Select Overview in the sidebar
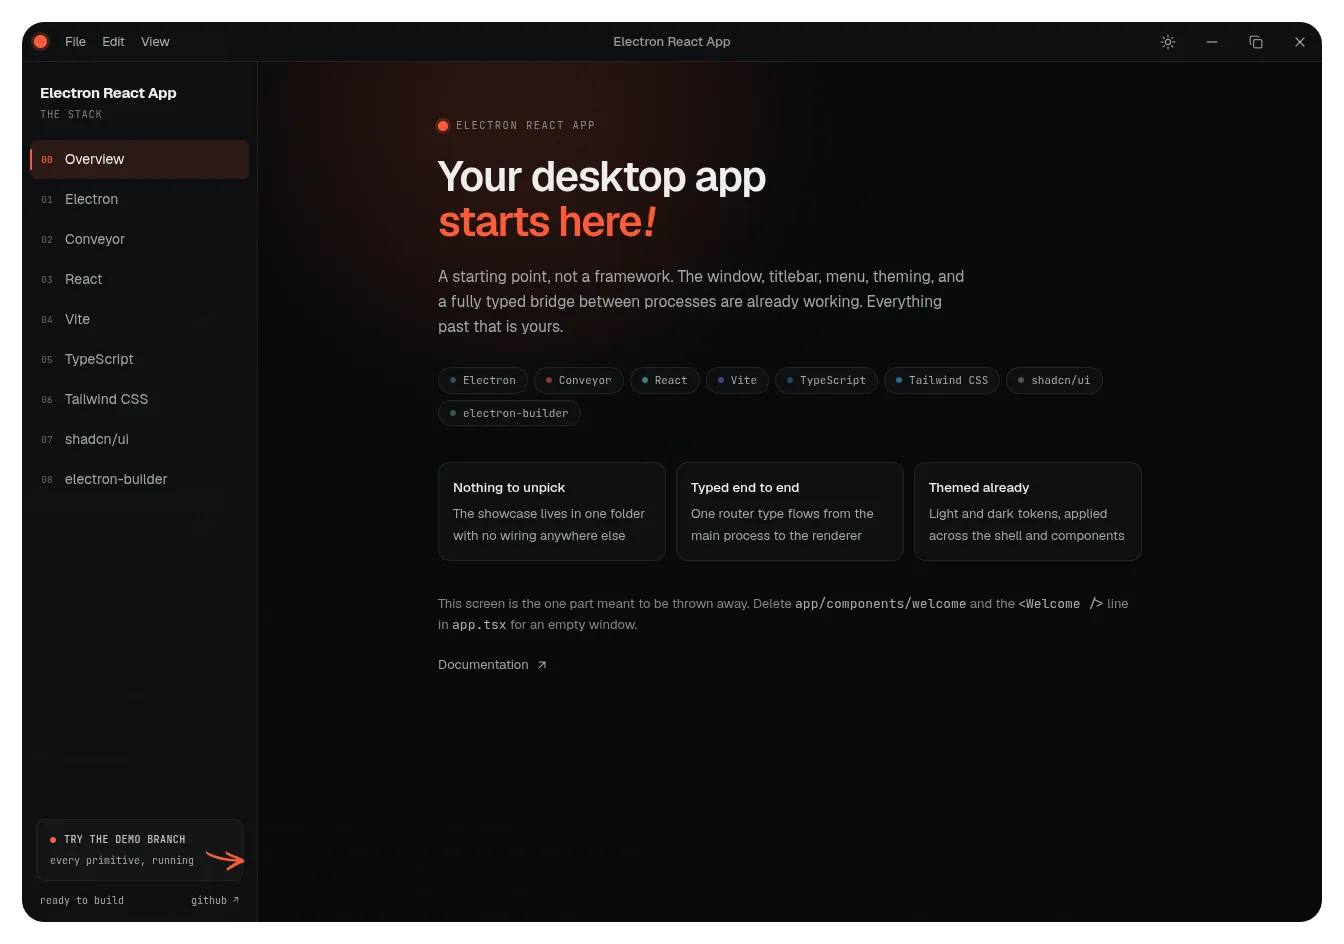Viewport: 1344px width, 944px height. tap(139, 159)
